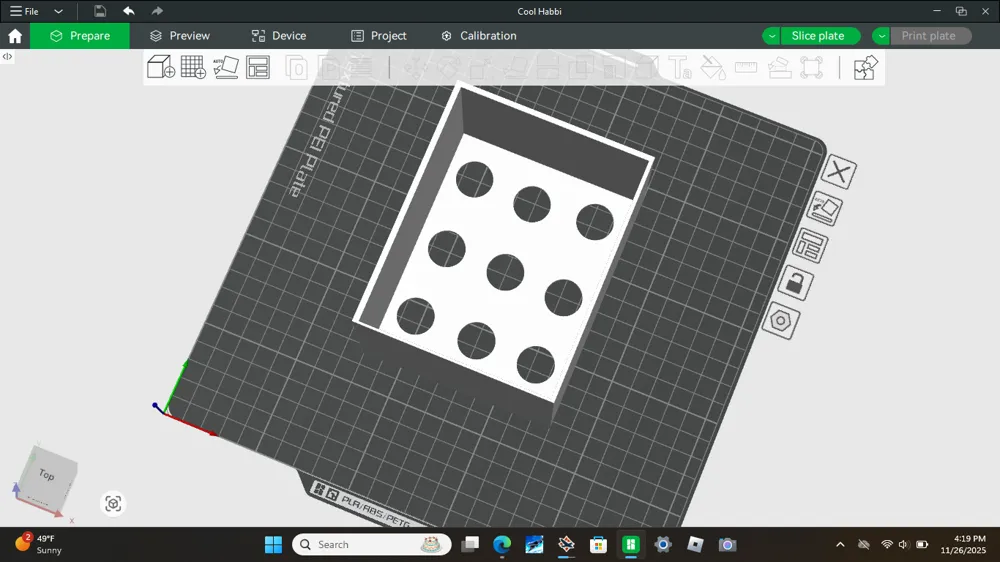Viewport: 1000px width, 562px height.
Task: Select the faded Cut tool icon
Action: click(549, 68)
